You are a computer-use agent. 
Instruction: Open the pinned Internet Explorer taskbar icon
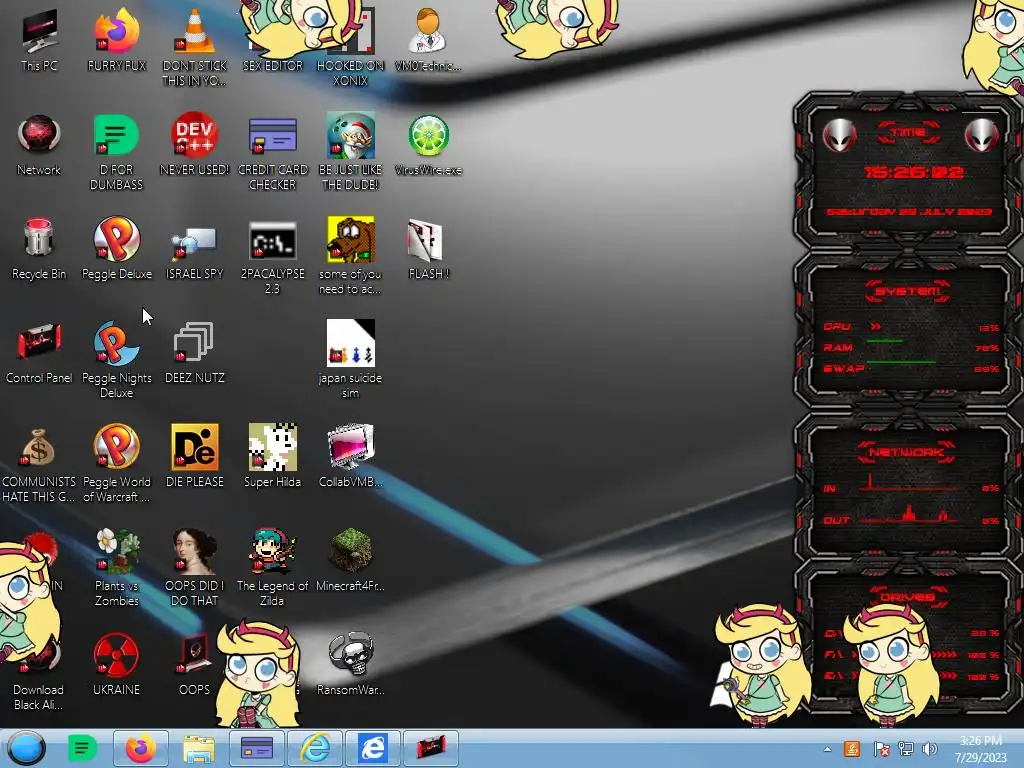point(315,748)
